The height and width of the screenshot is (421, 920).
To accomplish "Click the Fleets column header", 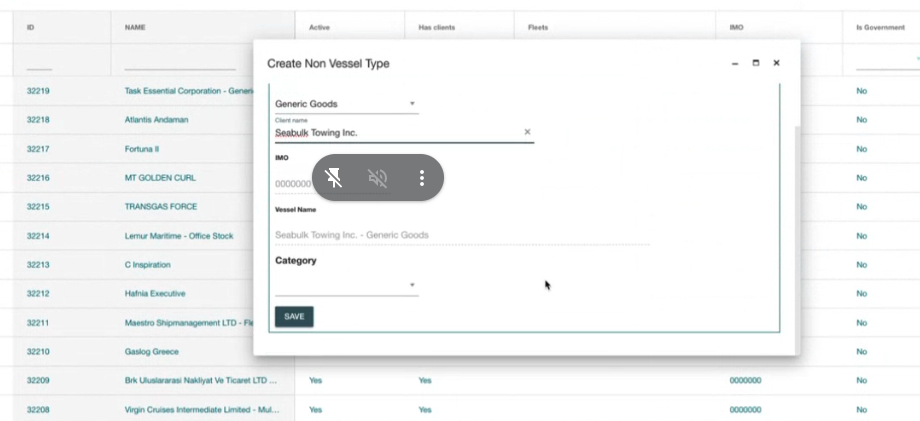I will pyautogui.click(x=537, y=28).
